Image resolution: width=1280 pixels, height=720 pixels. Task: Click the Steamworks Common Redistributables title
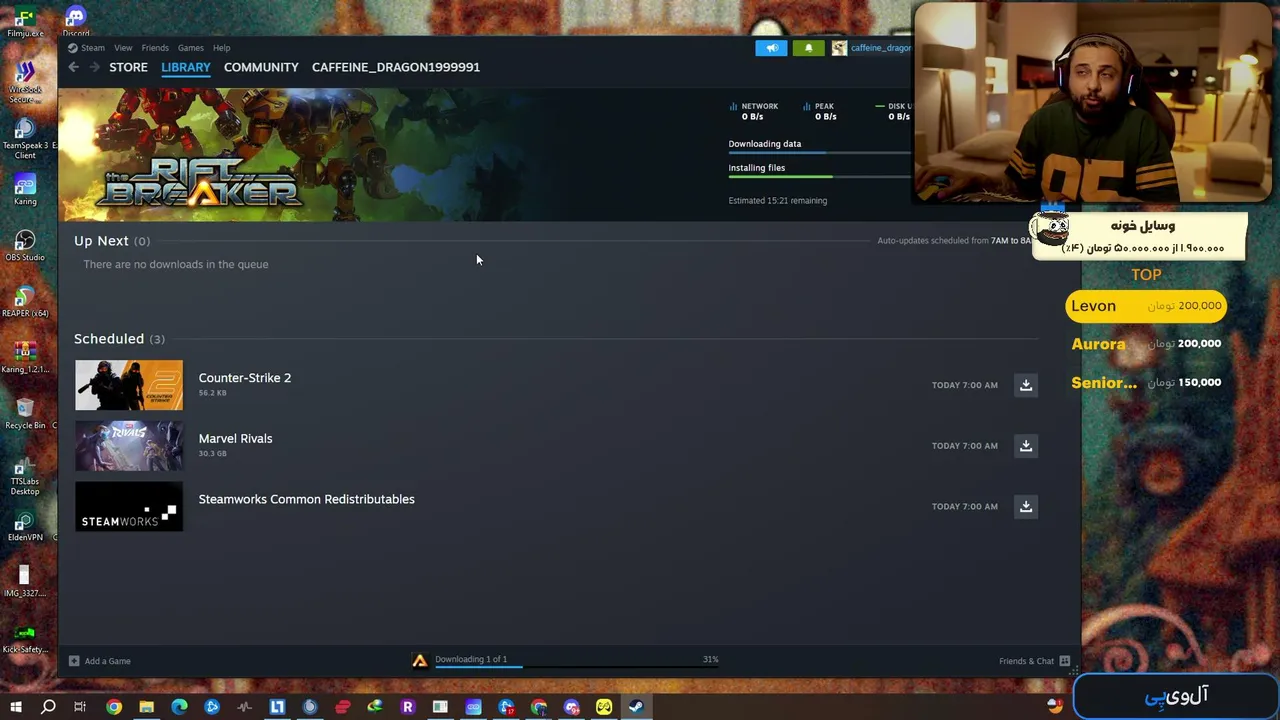point(306,499)
